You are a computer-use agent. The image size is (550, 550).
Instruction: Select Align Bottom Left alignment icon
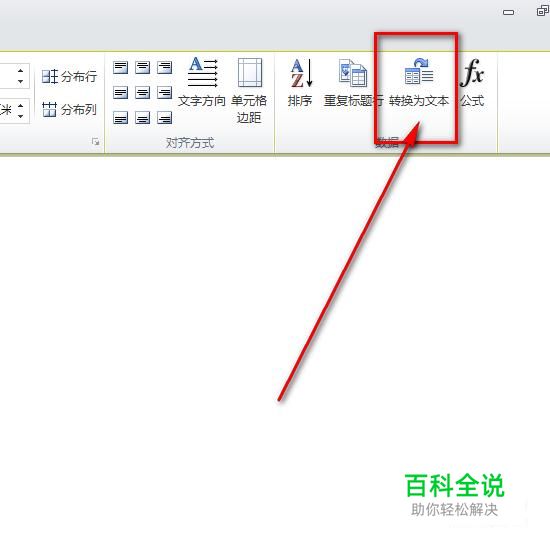[120, 118]
